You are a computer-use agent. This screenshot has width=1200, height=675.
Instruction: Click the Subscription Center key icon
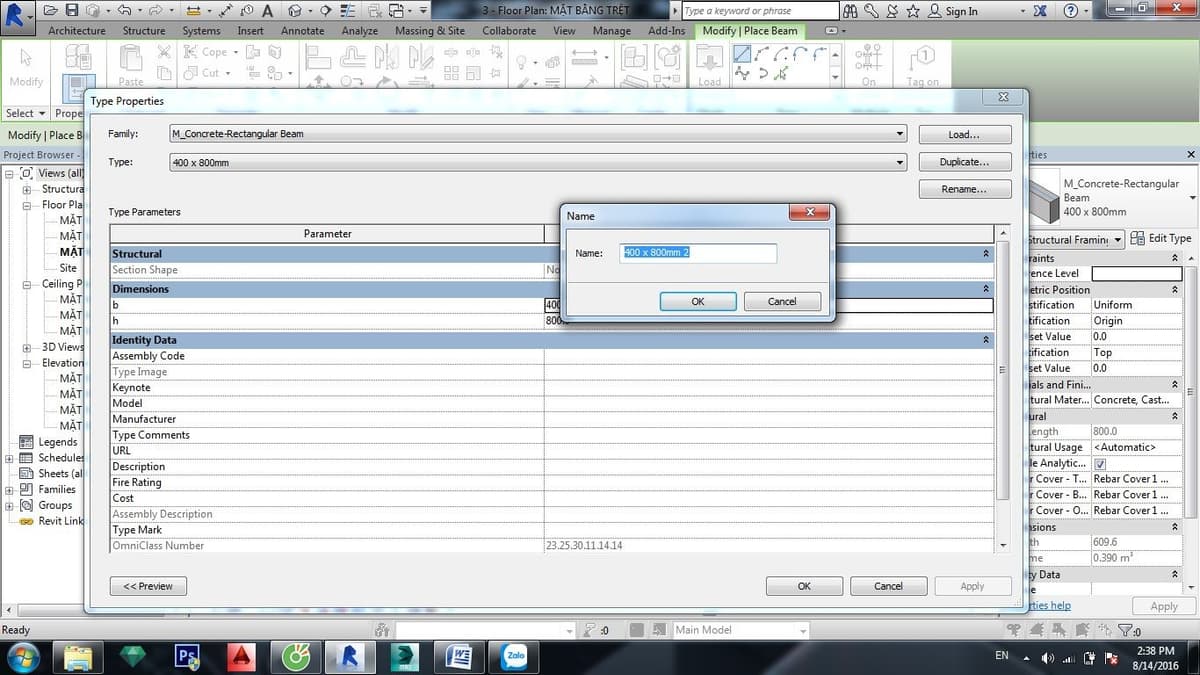click(872, 11)
